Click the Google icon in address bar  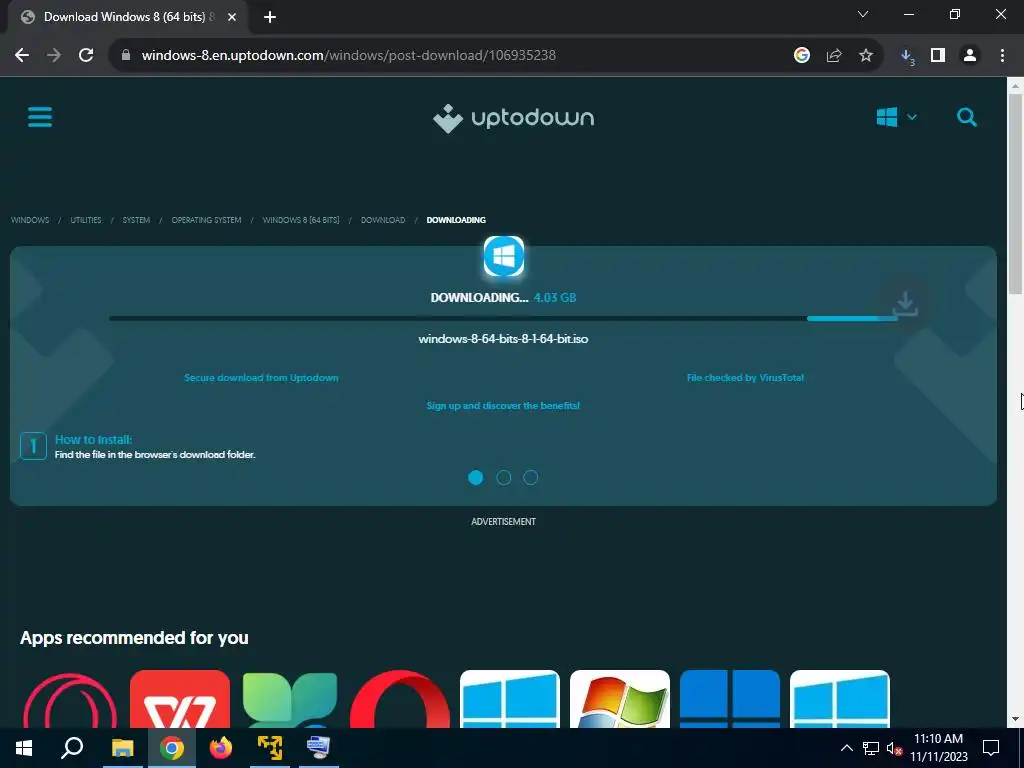802,56
